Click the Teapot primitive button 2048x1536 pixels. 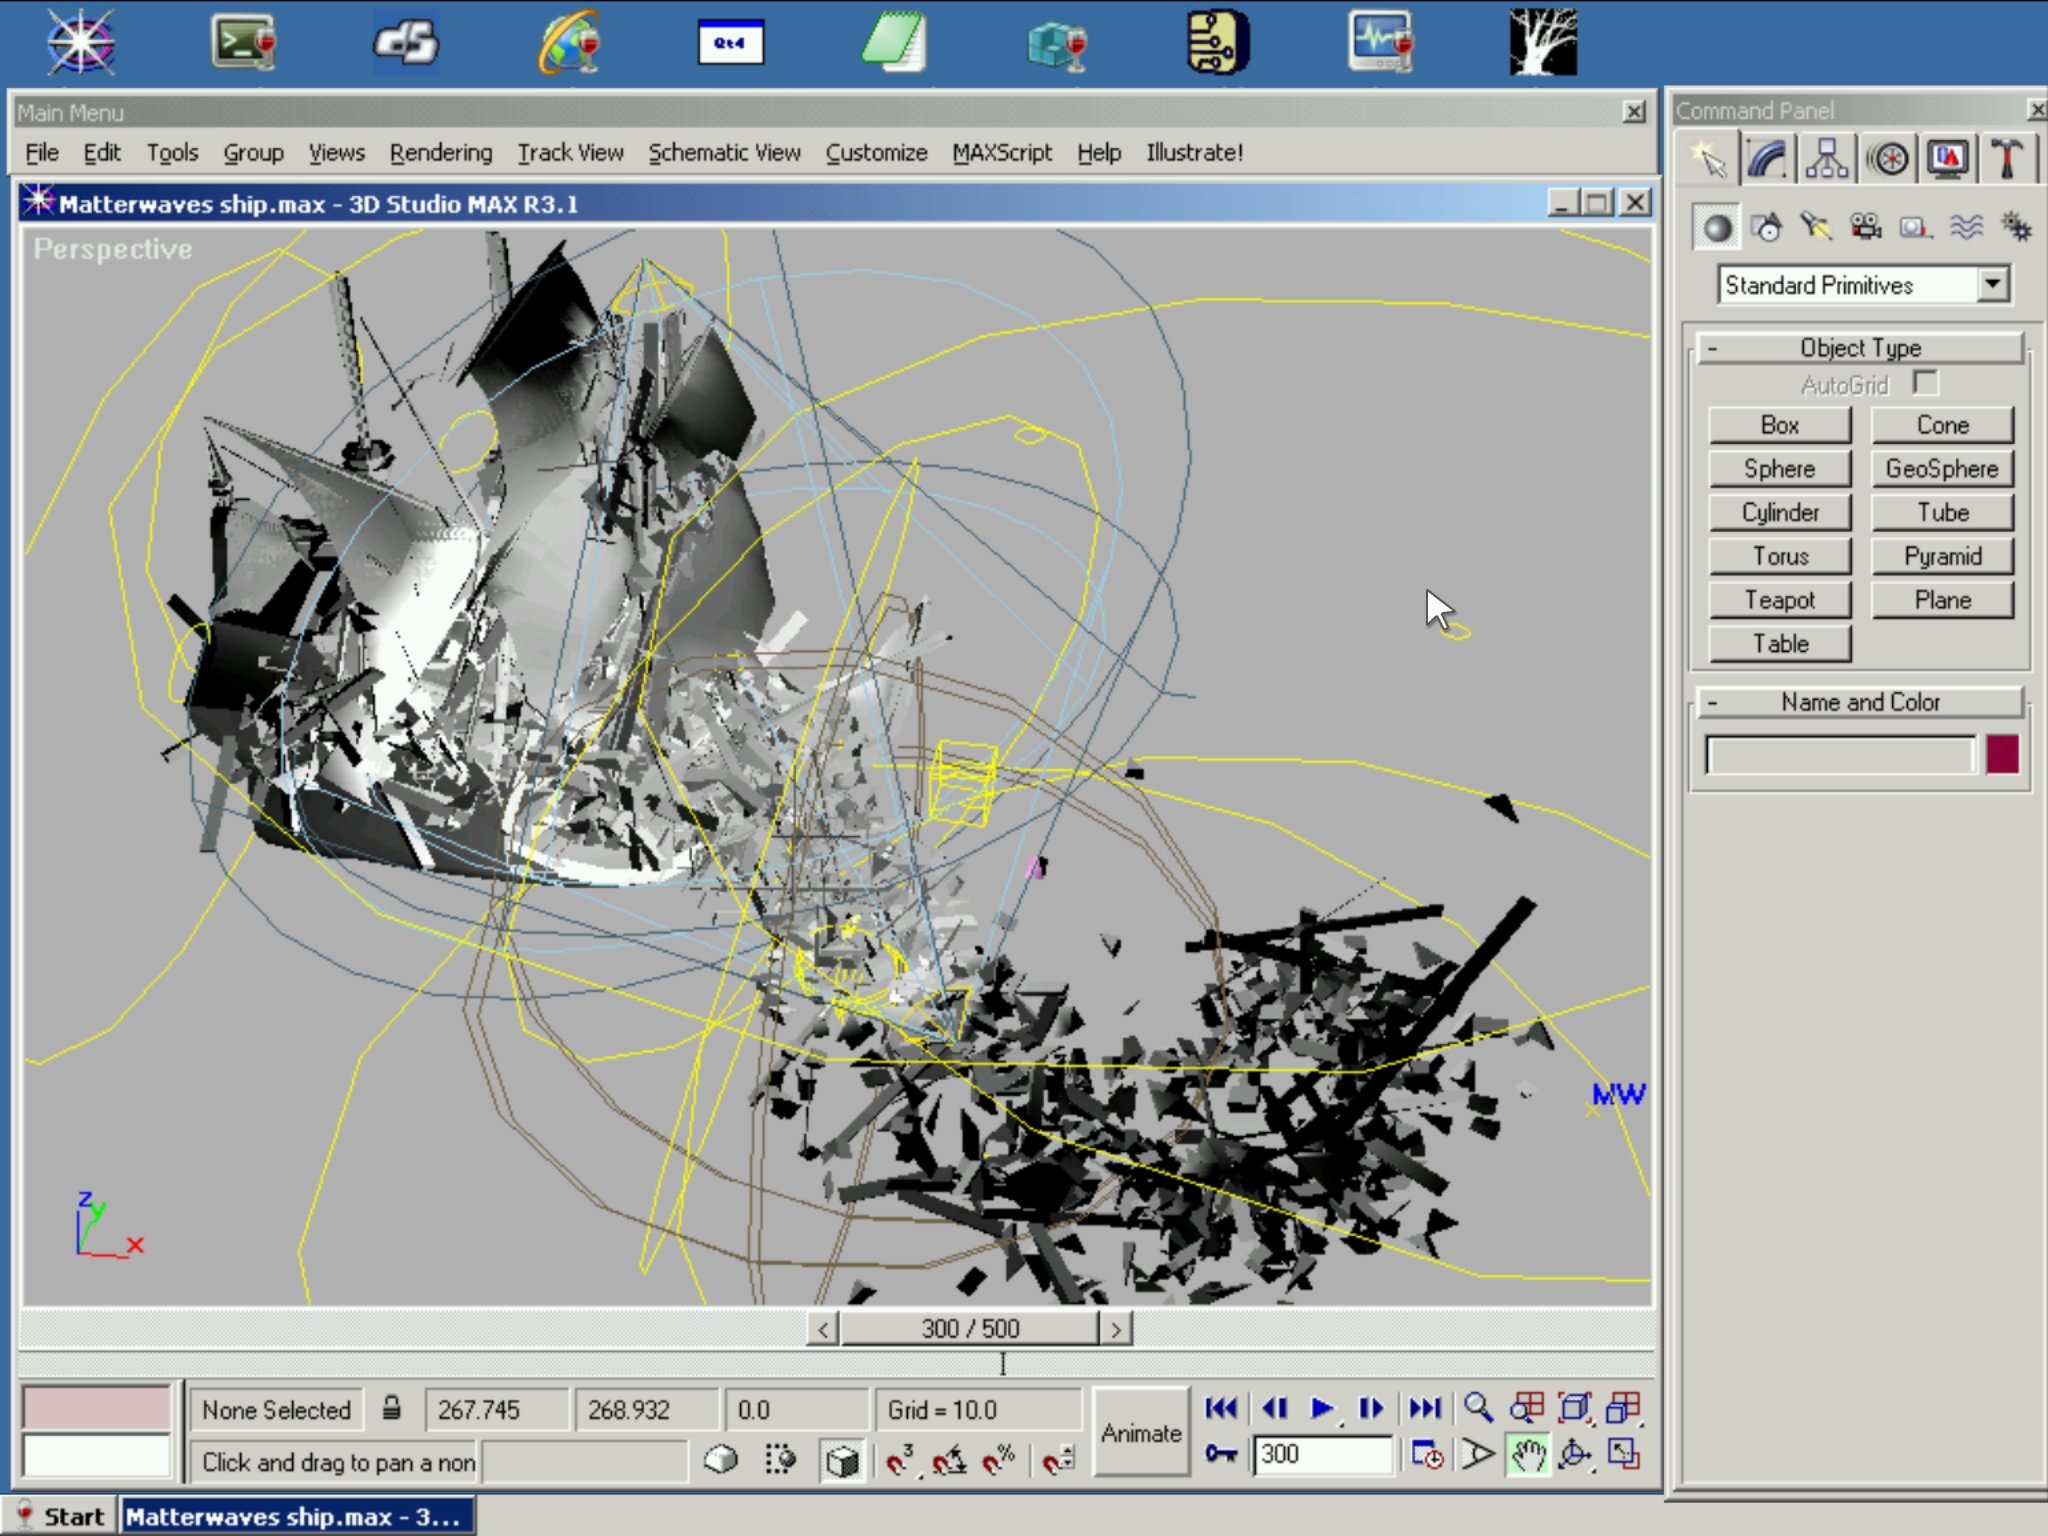tap(1779, 600)
